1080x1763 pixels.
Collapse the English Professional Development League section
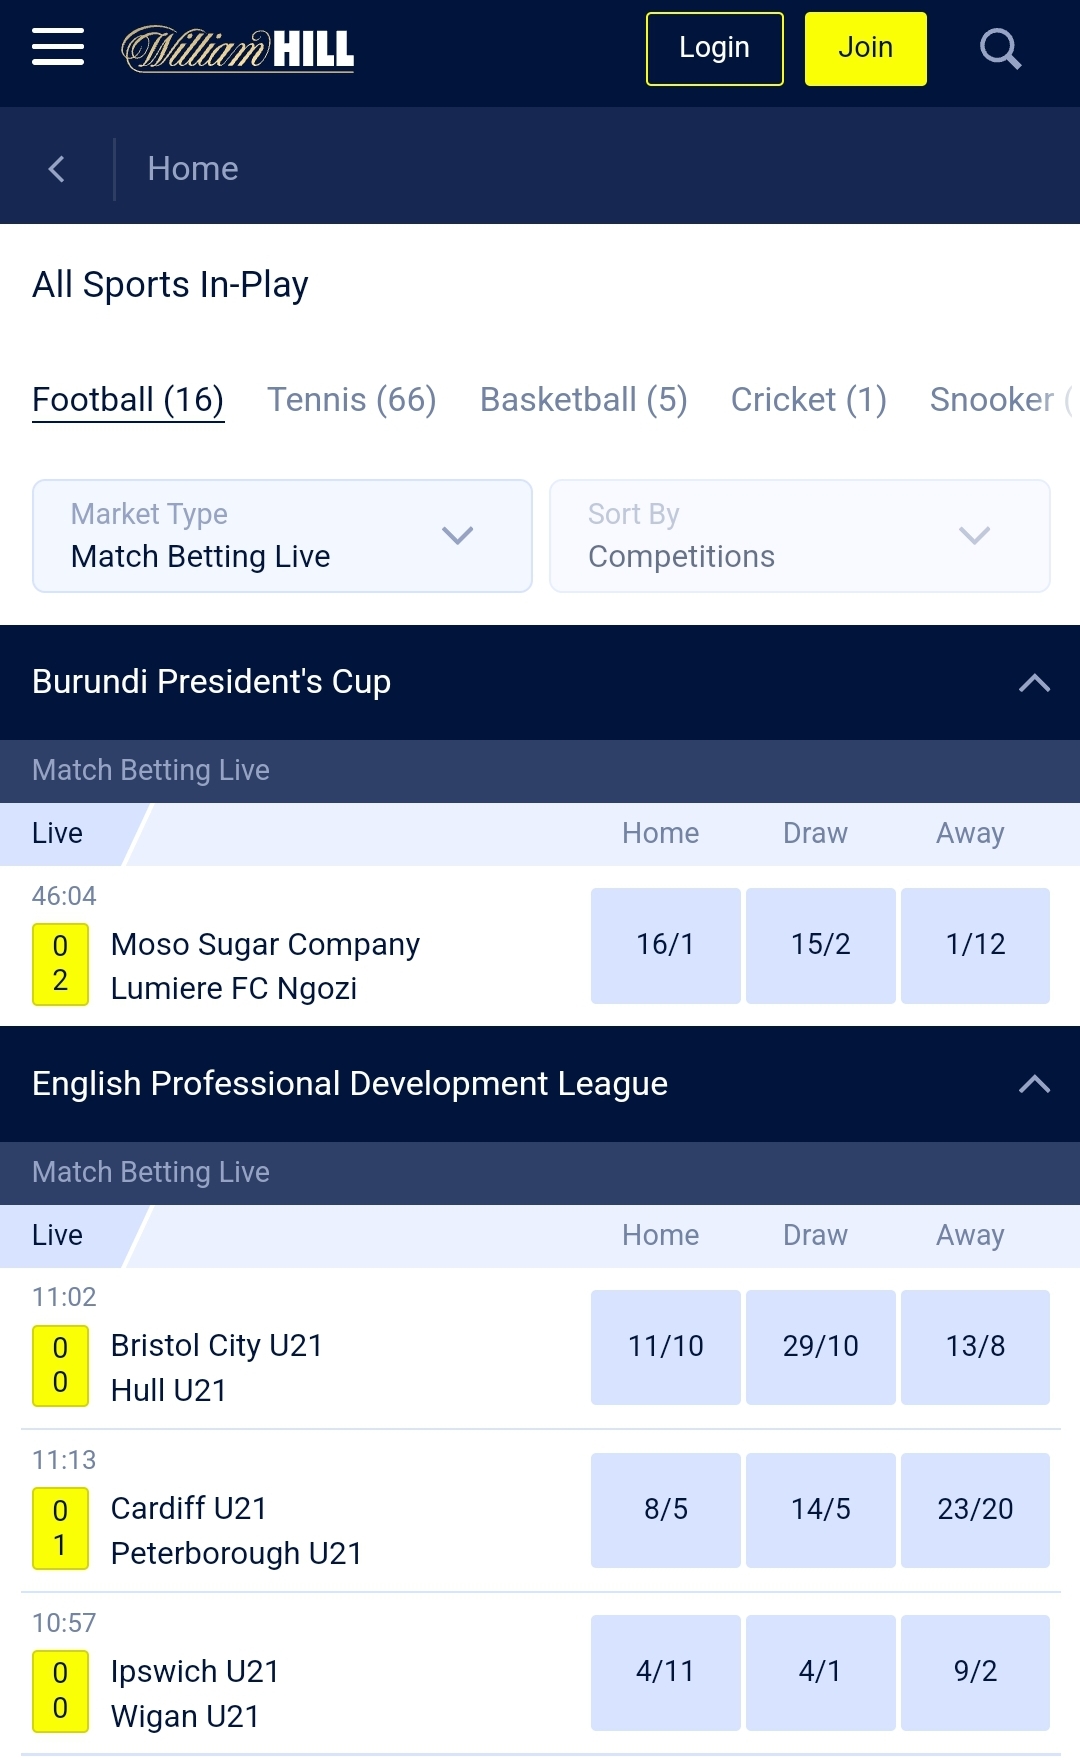[1035, 1084]
